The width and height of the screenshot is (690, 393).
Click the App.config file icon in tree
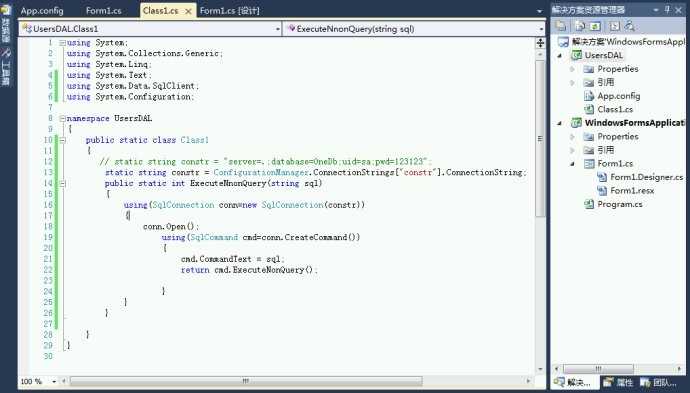point(589,96)
